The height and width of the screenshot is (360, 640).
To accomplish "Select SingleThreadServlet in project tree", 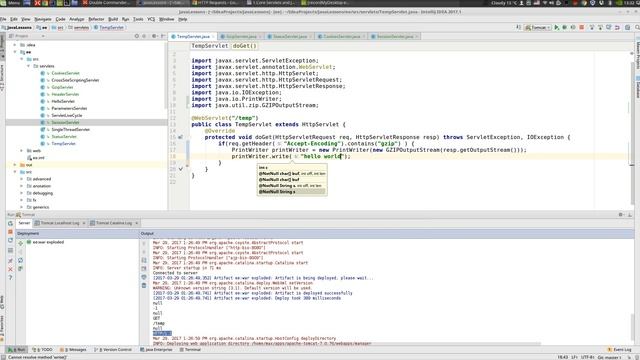I will click(x=70, y=130).
